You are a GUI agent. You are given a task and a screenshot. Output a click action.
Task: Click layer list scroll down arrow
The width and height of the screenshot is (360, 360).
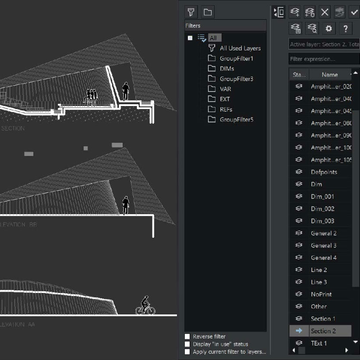355,342
